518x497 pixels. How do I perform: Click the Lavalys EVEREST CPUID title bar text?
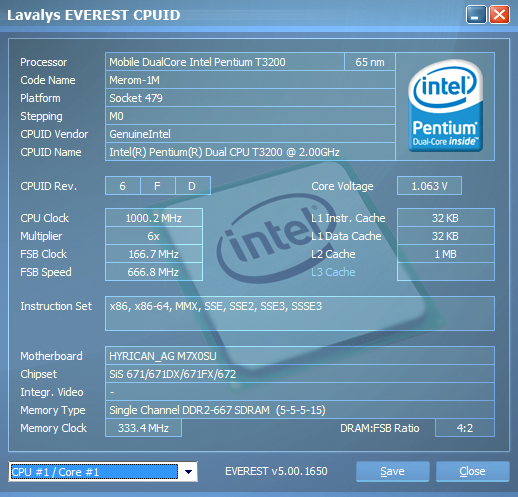click(x=94, y=15)
